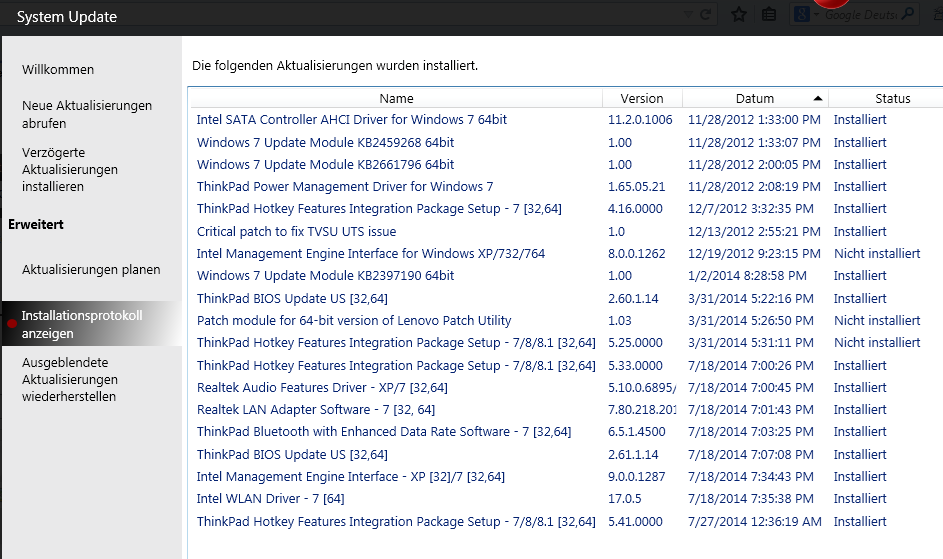
Task: Click date 12/7/2012 3:32:35 PM cell
Action: [x=751, y=209]
